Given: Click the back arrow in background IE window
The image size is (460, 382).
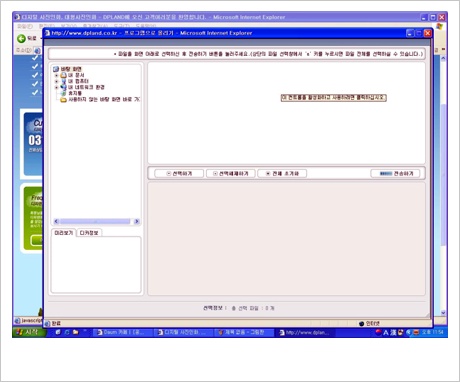Looking at the screenshot, I should [x=21, y=39].
